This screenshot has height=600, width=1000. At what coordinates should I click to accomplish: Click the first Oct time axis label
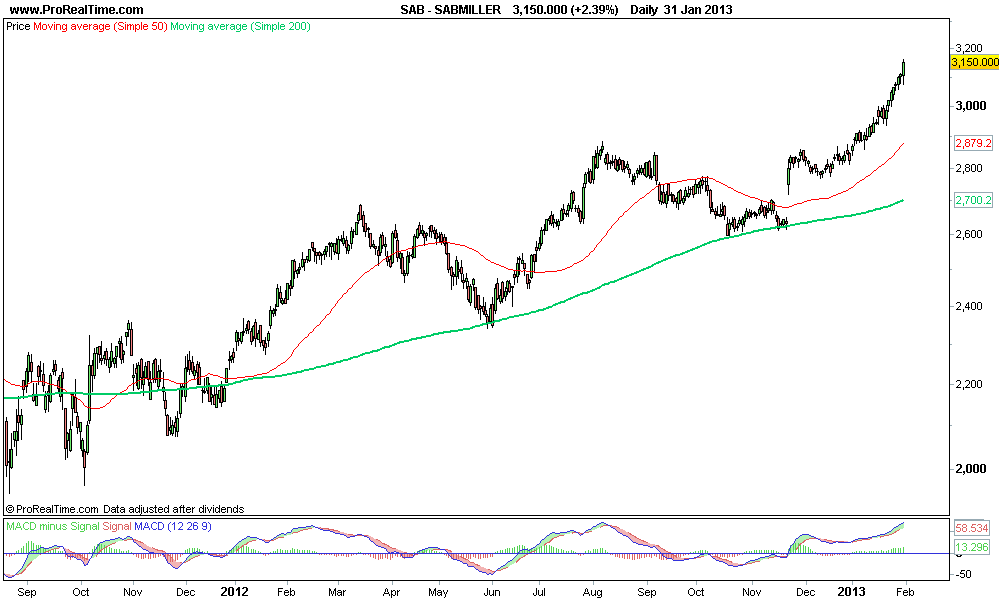tap(80, 592)
